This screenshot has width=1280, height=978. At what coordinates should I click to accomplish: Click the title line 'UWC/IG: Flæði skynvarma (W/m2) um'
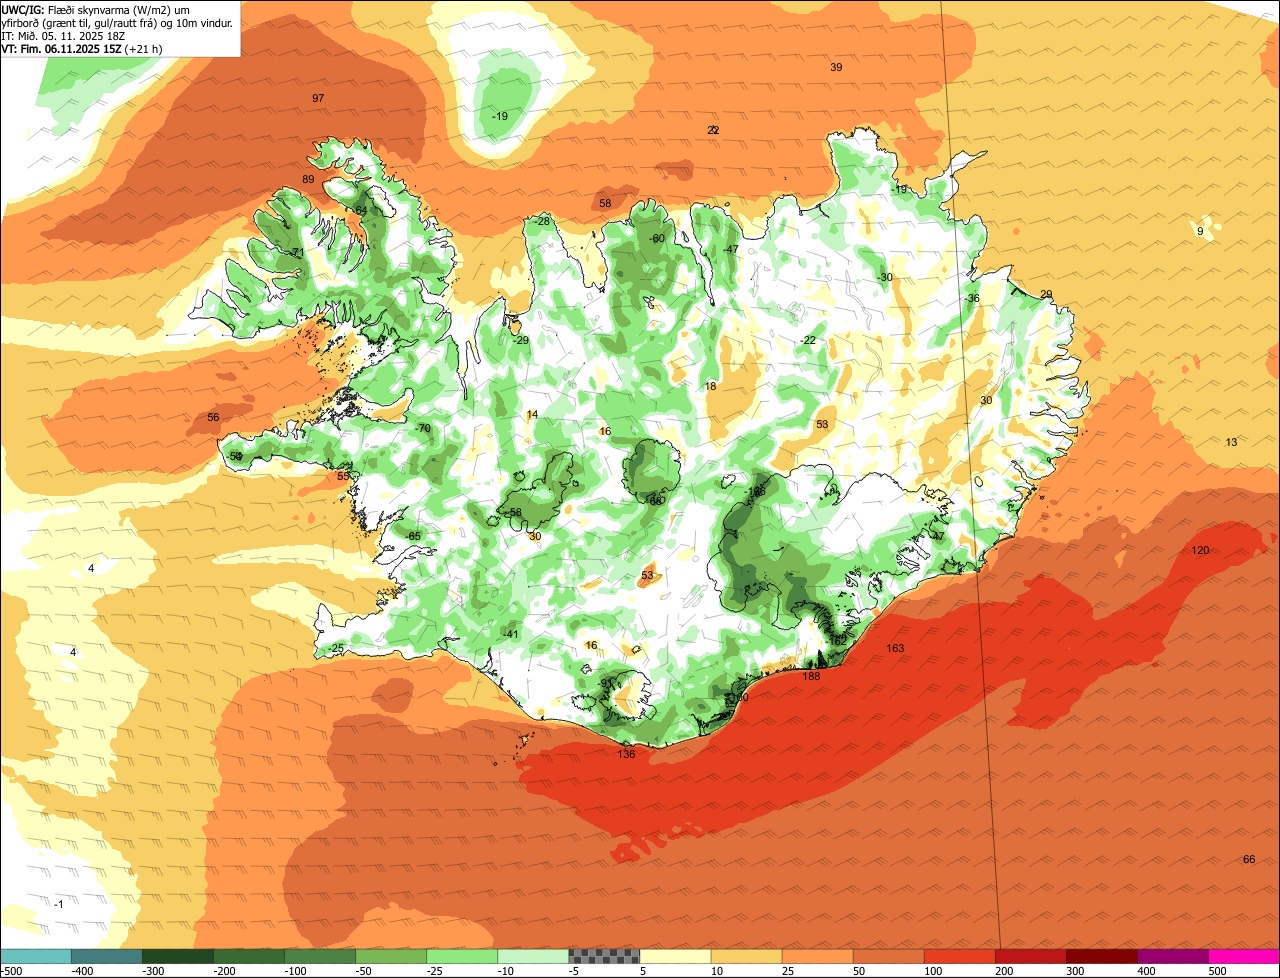pyautogui.click(x=95, y=9)
